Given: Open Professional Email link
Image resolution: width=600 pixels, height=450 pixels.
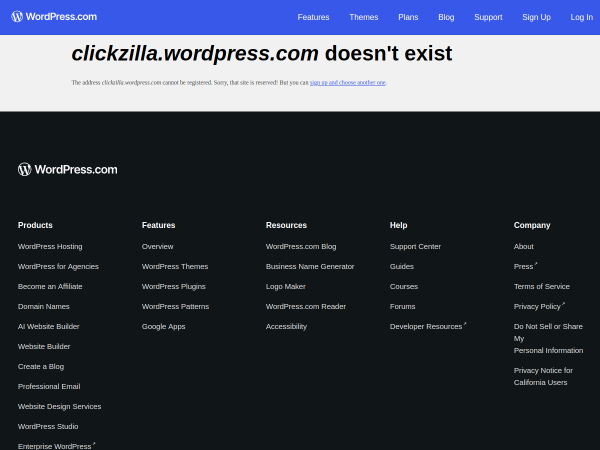Looking at the screenshot, I should click(49, 386).
